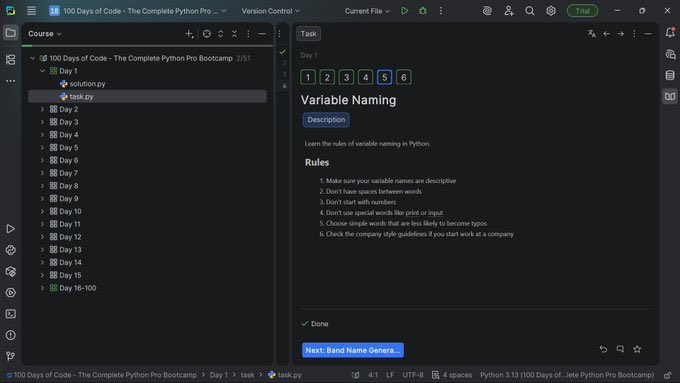Expand the Day 7 lesson
The width and height of the screenshot is (680, 383).
(42, 173)
